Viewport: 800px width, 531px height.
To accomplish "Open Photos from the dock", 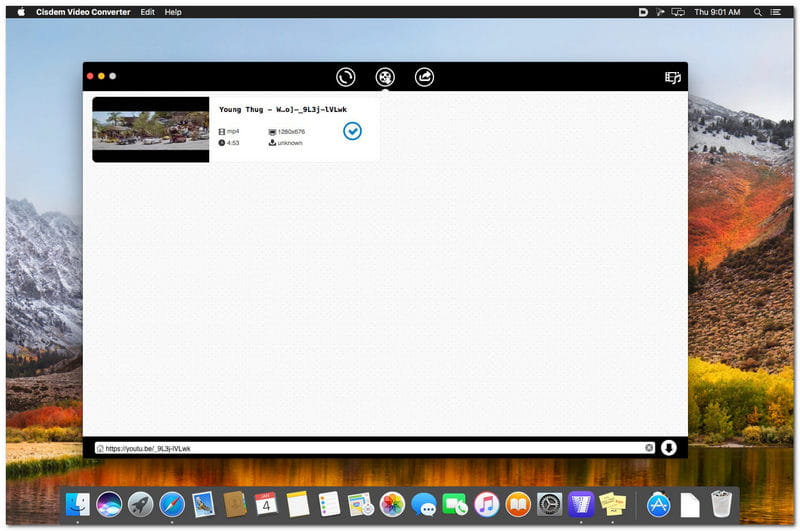I will click(392, 504).
